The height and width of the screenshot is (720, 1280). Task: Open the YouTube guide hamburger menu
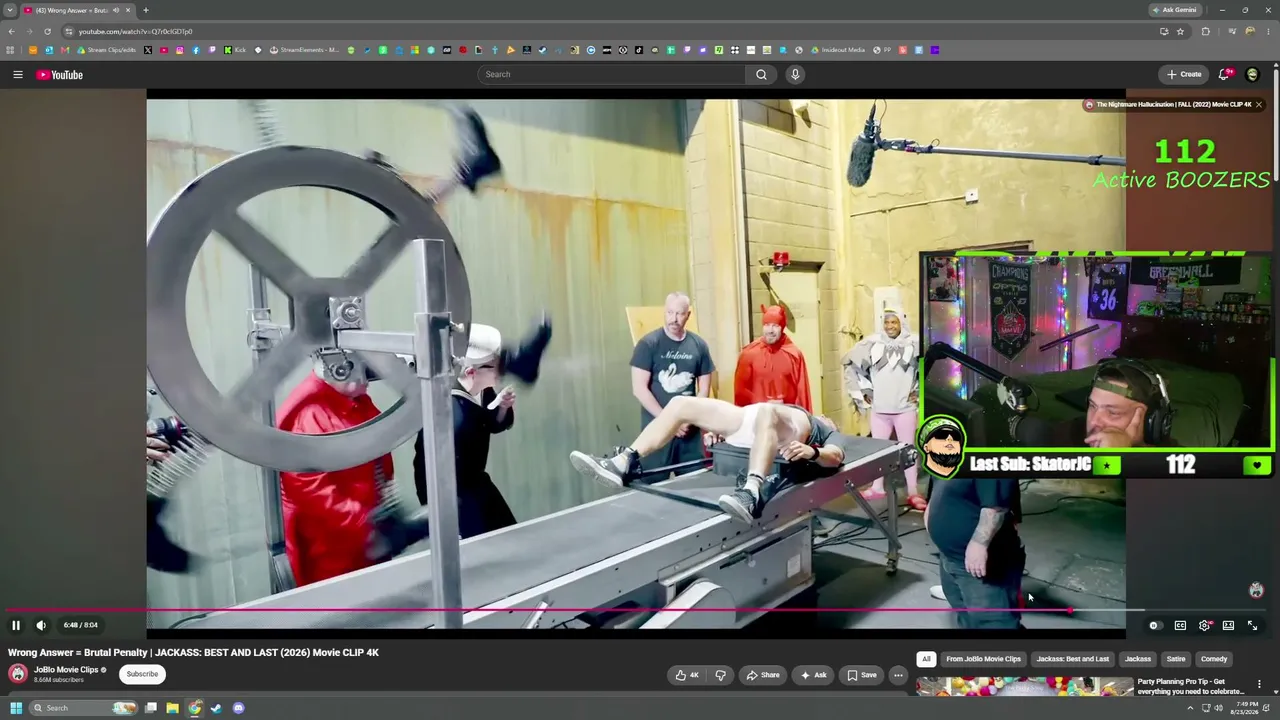tap(17, 75)
